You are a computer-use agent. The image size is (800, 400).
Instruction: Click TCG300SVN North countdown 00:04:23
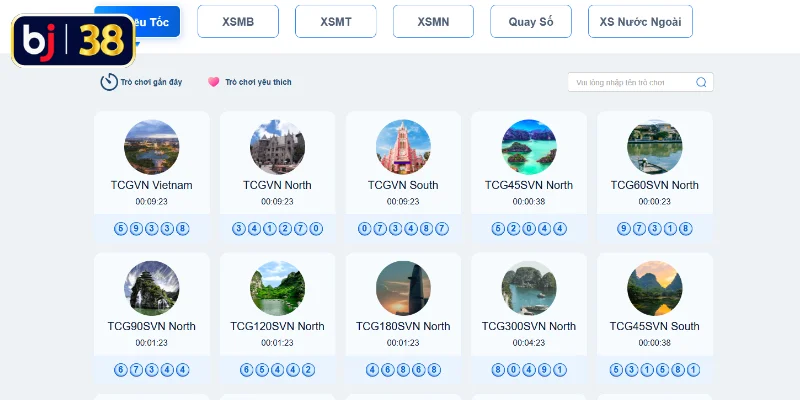point(529,343)
